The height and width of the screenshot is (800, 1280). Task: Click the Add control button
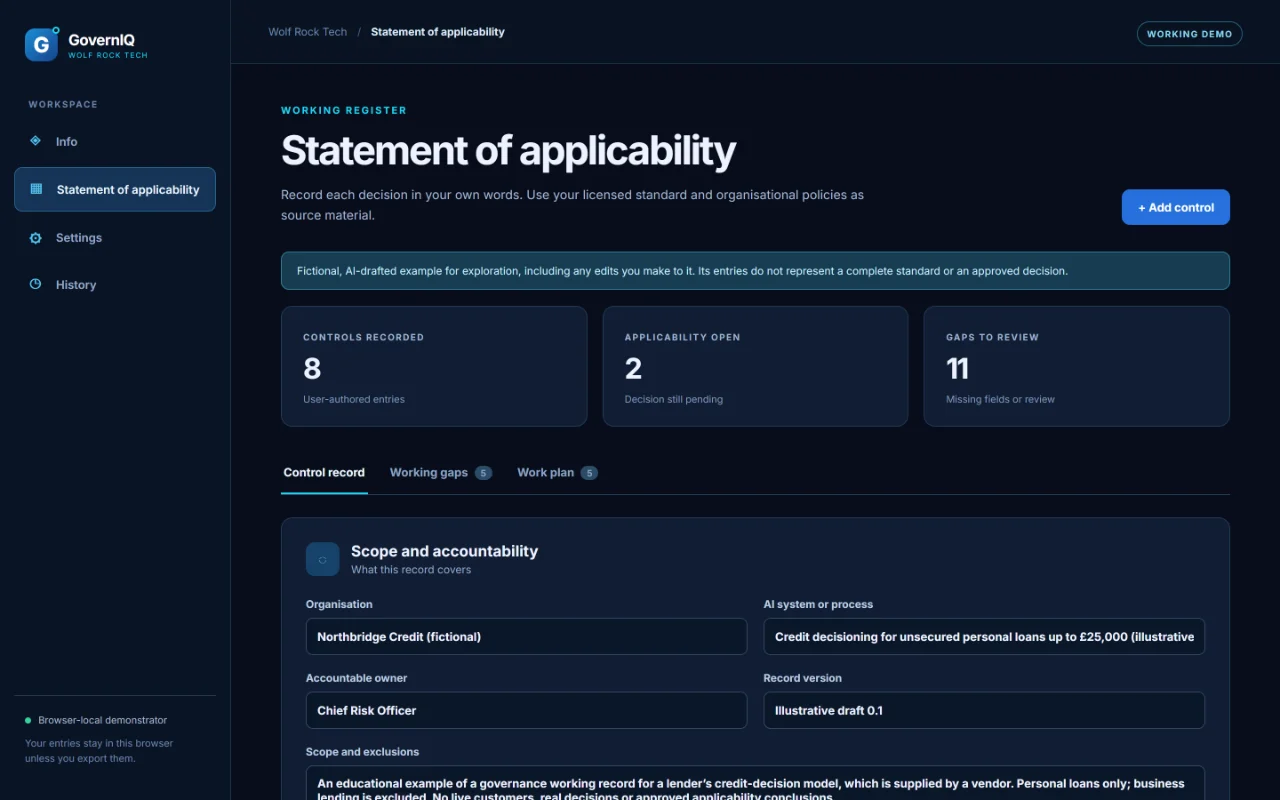[x=1176, y=207]
